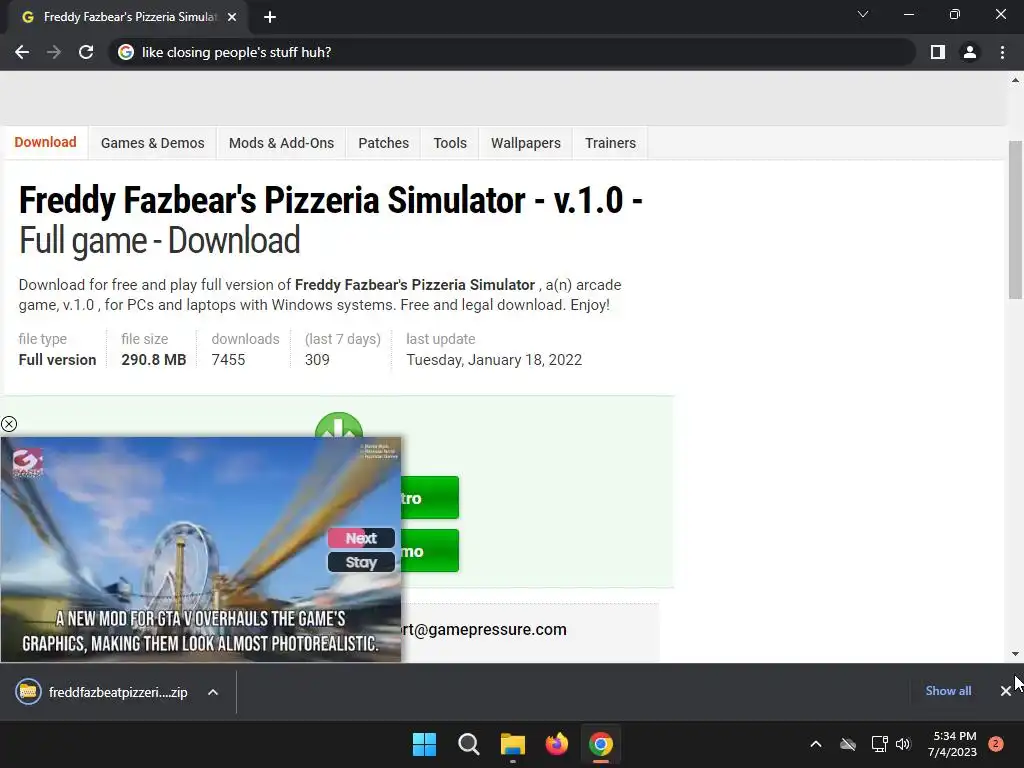Open a new browser tab
1024x768 pixels.
tap(270, 17)
